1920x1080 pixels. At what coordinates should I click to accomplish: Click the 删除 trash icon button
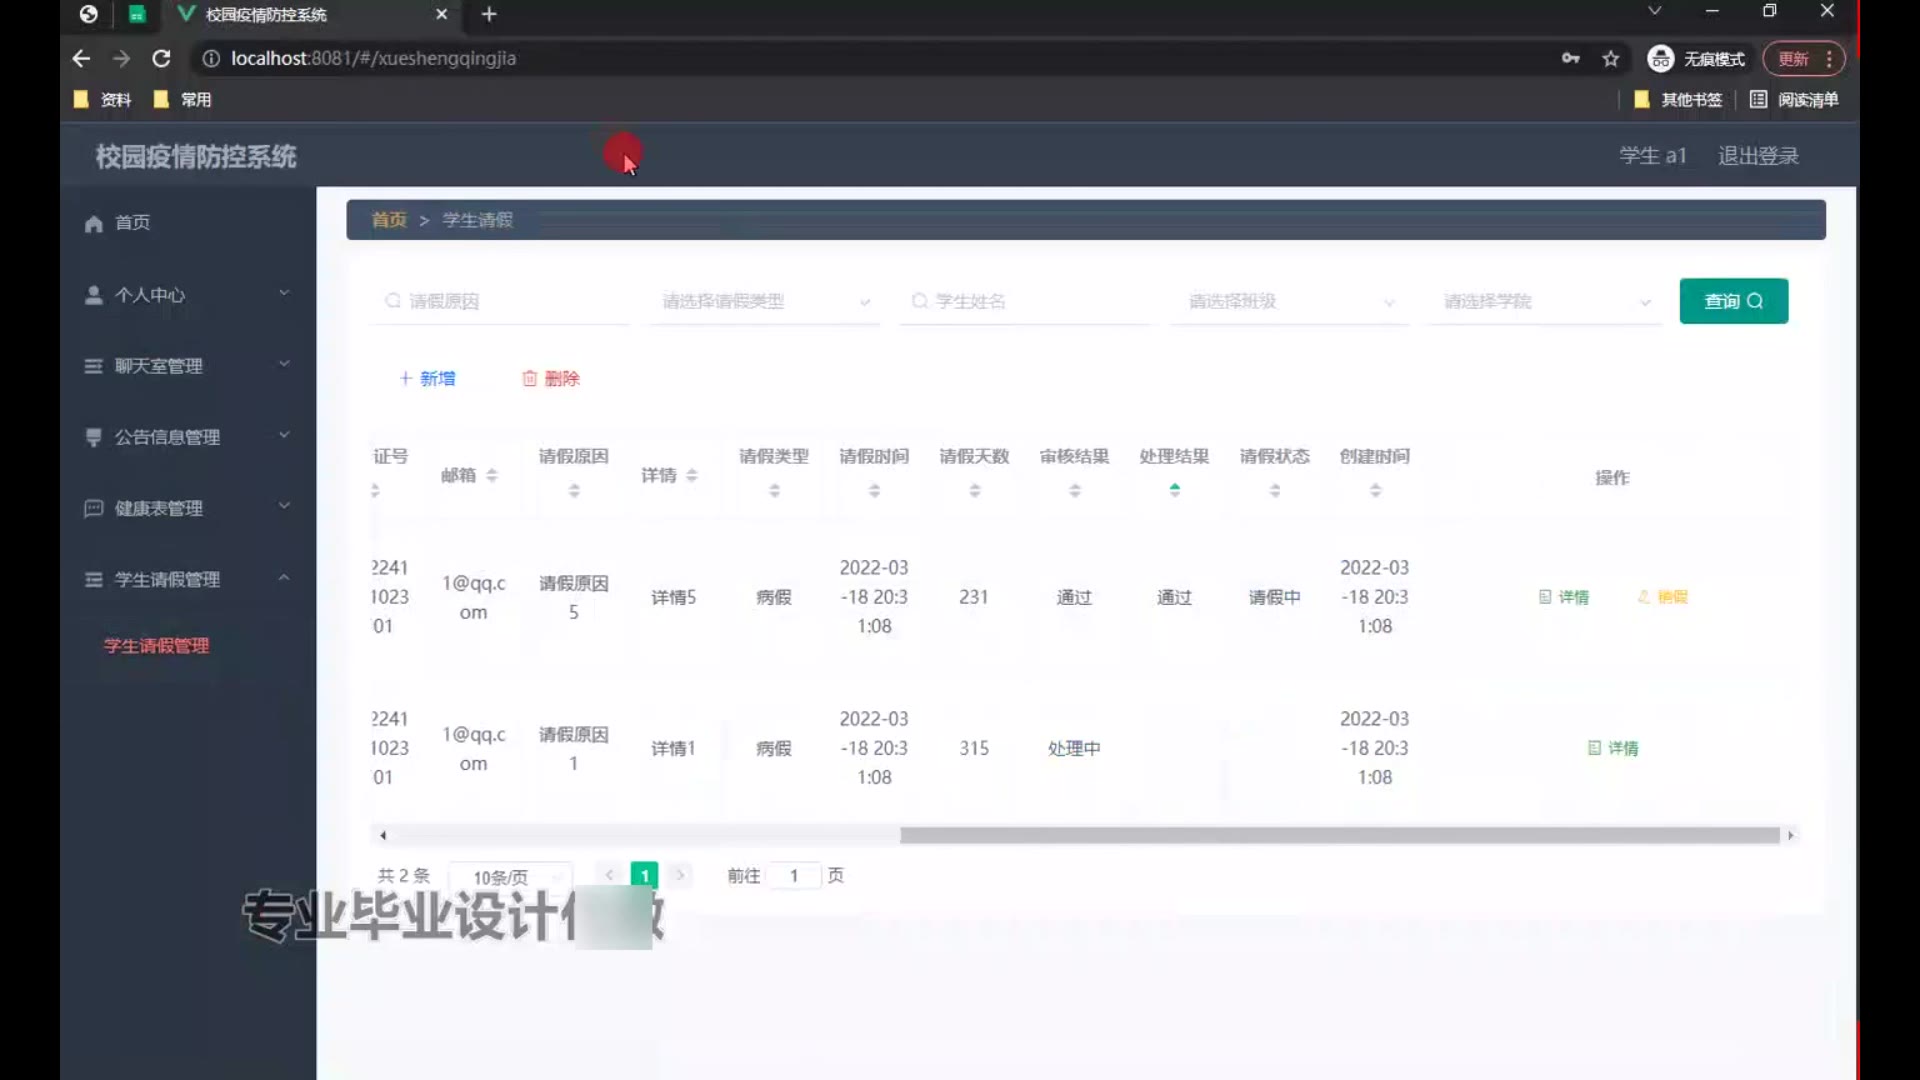(x=551, y=378)
